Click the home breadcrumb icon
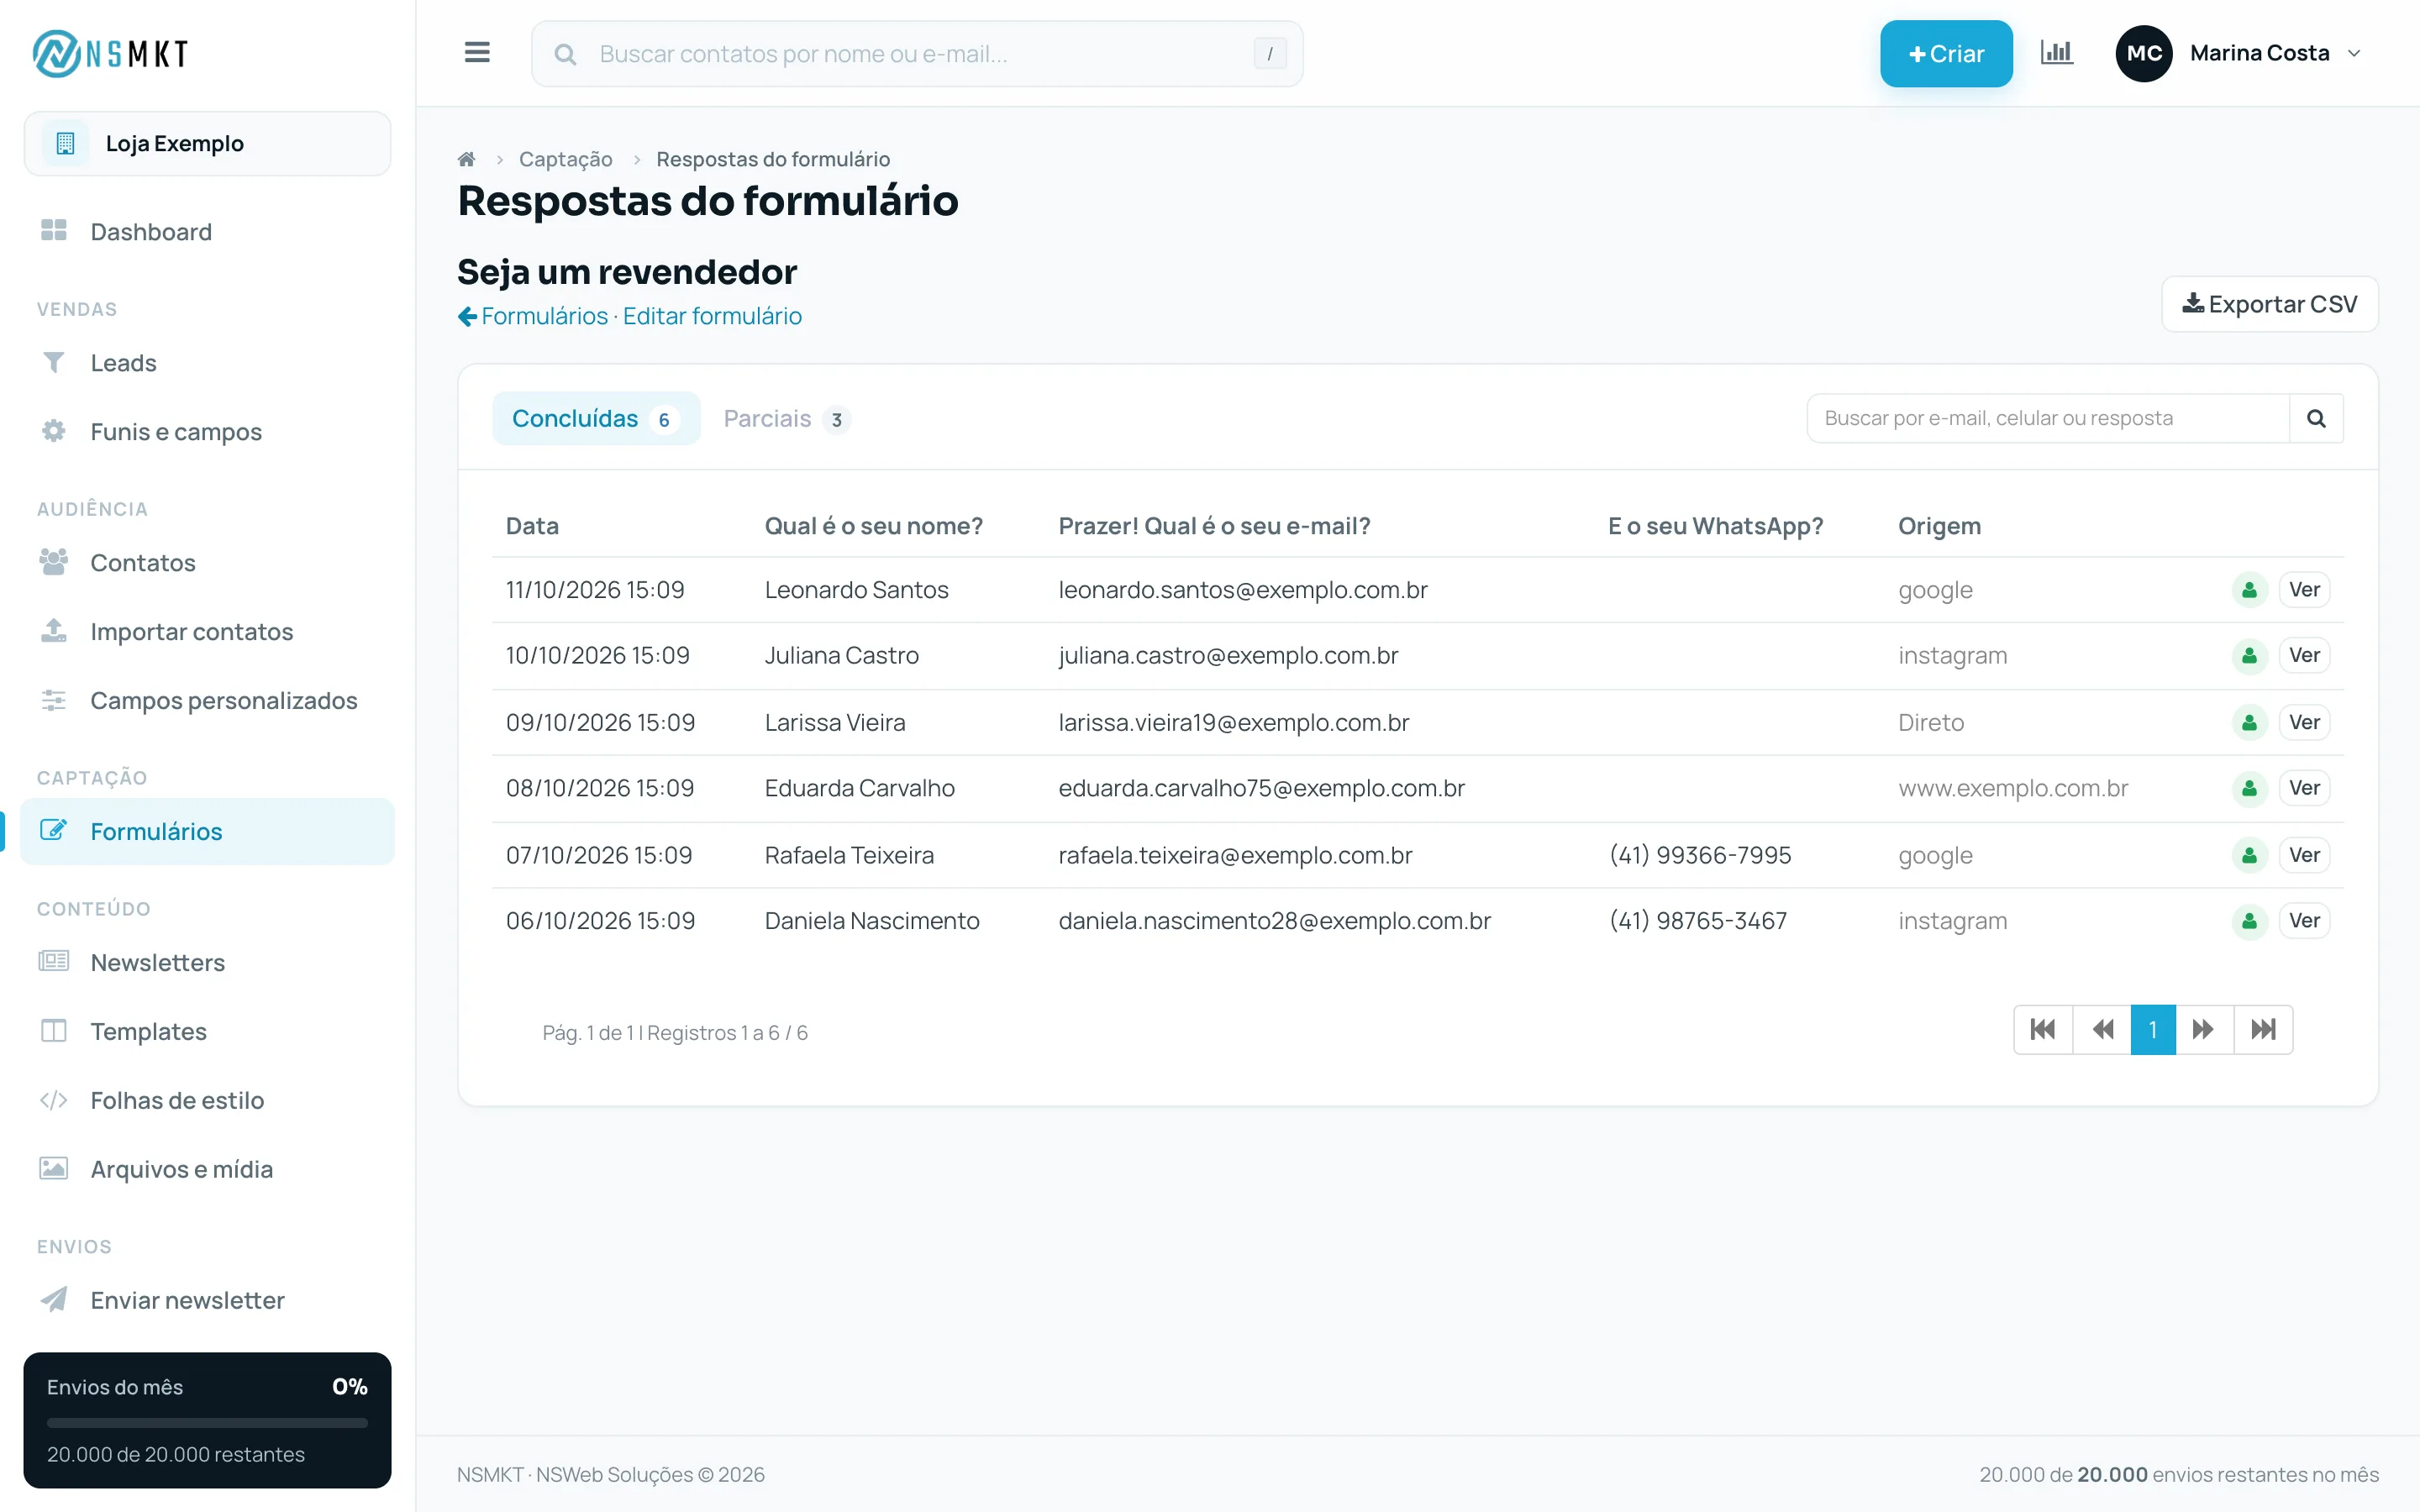The height and width of the screenshot is (1512, 2420). pos(466,159)
